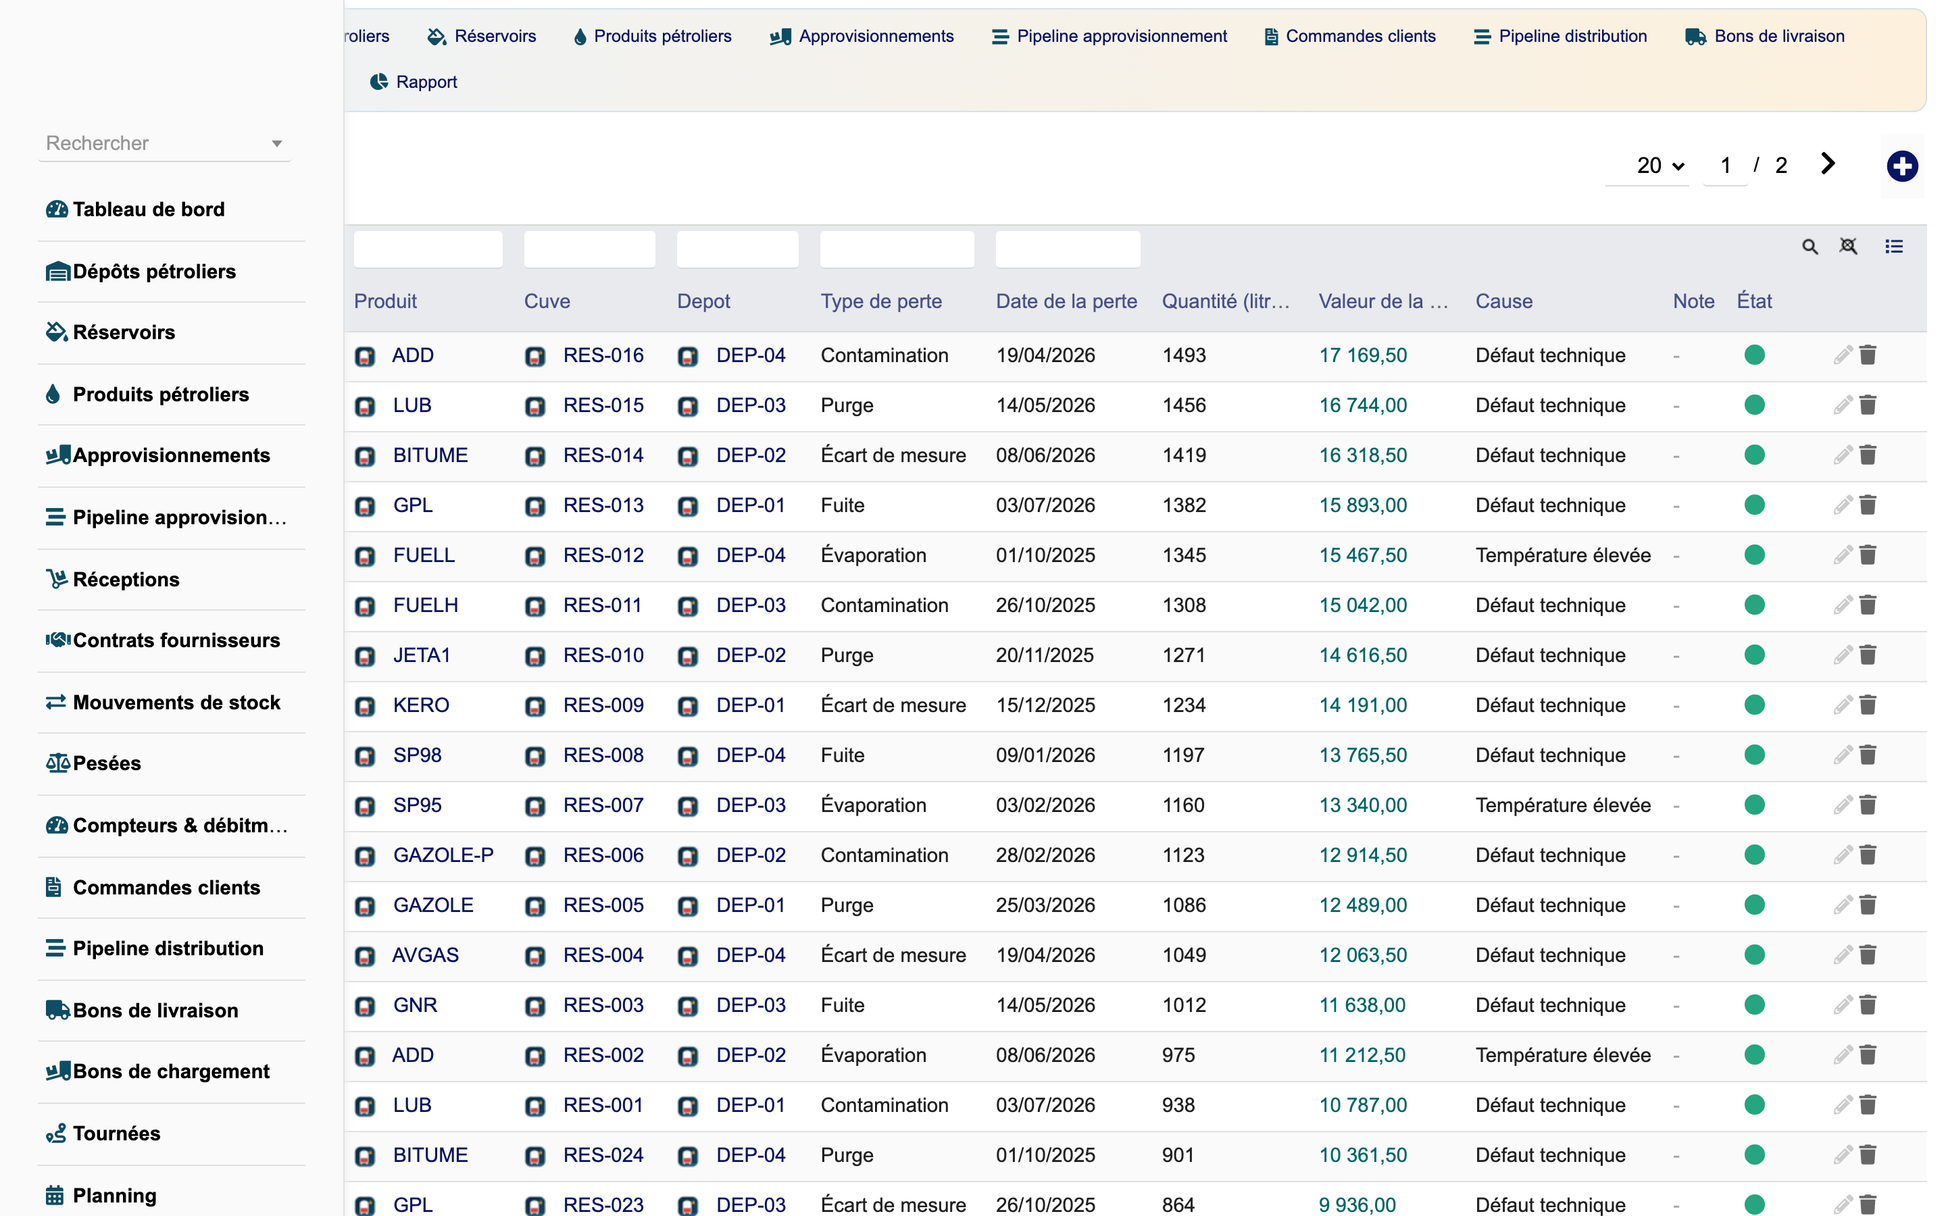
Task: Switch to Produits pétroliers top tab
Action: pos(652,36)
